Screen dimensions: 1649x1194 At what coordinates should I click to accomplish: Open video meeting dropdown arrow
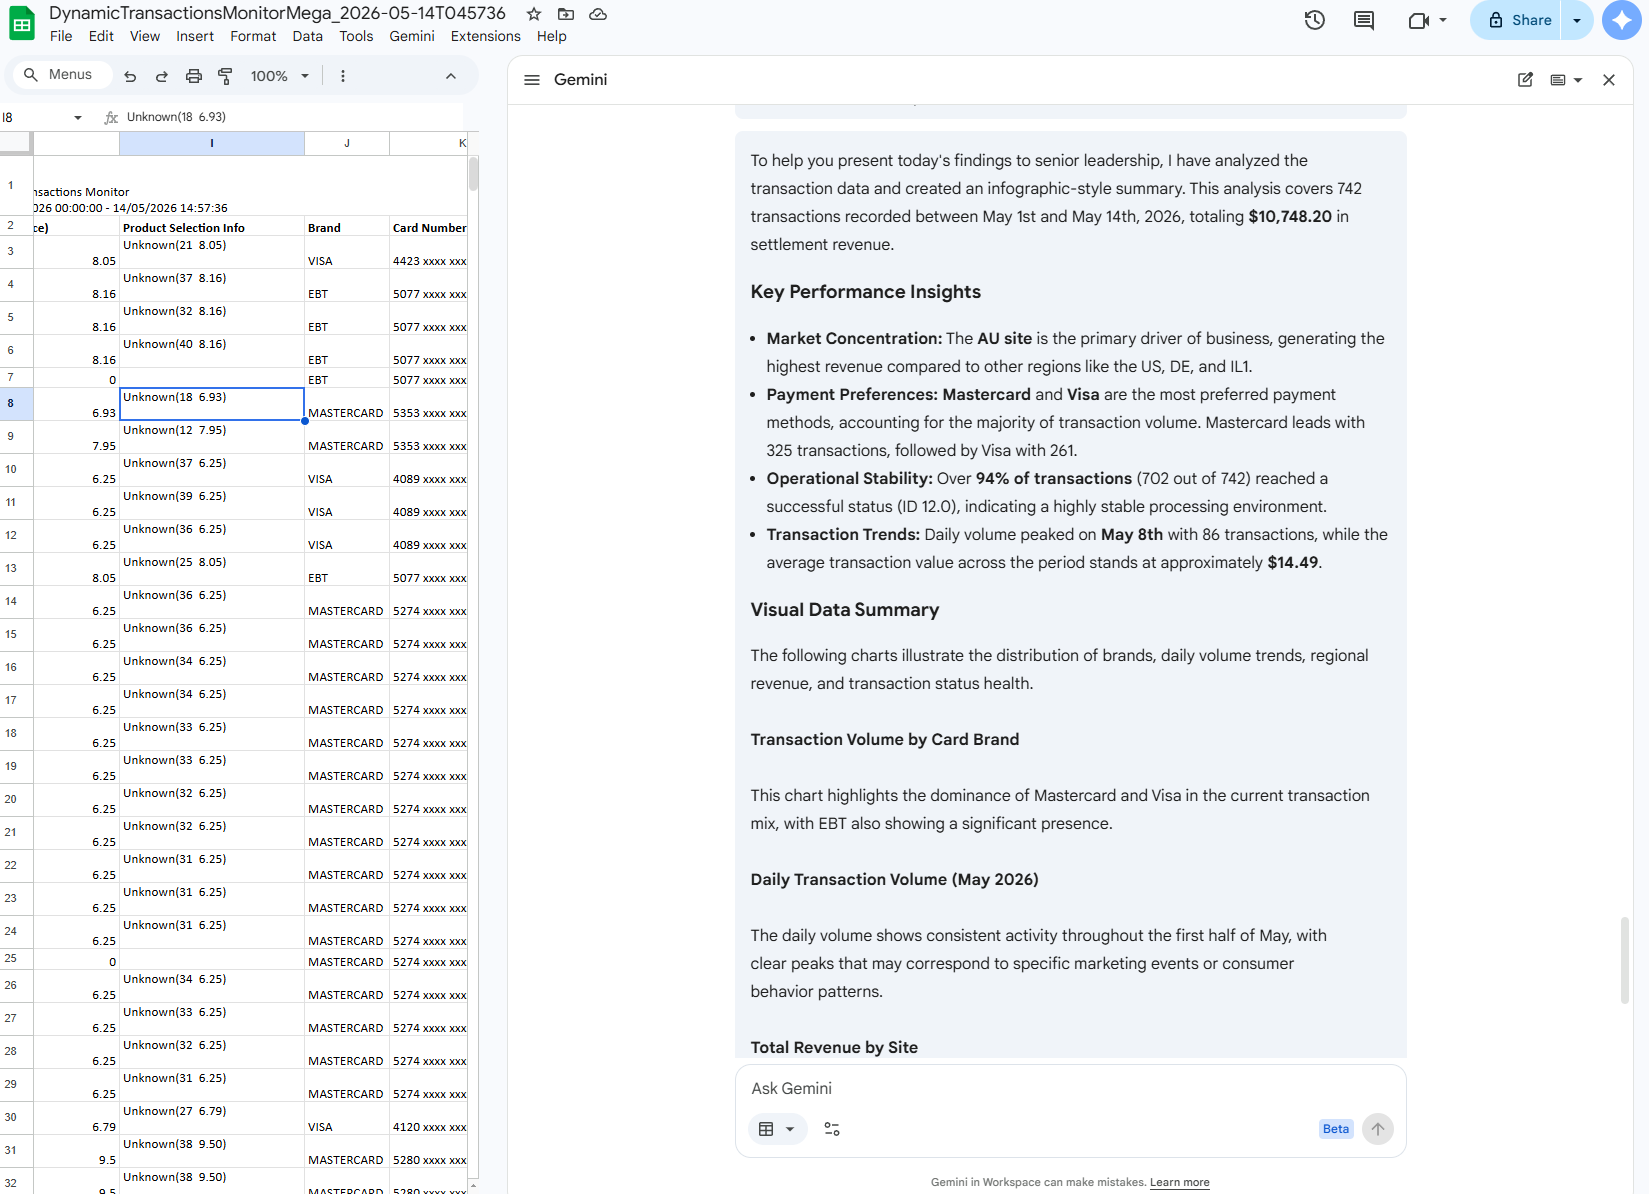[1443, 20]
